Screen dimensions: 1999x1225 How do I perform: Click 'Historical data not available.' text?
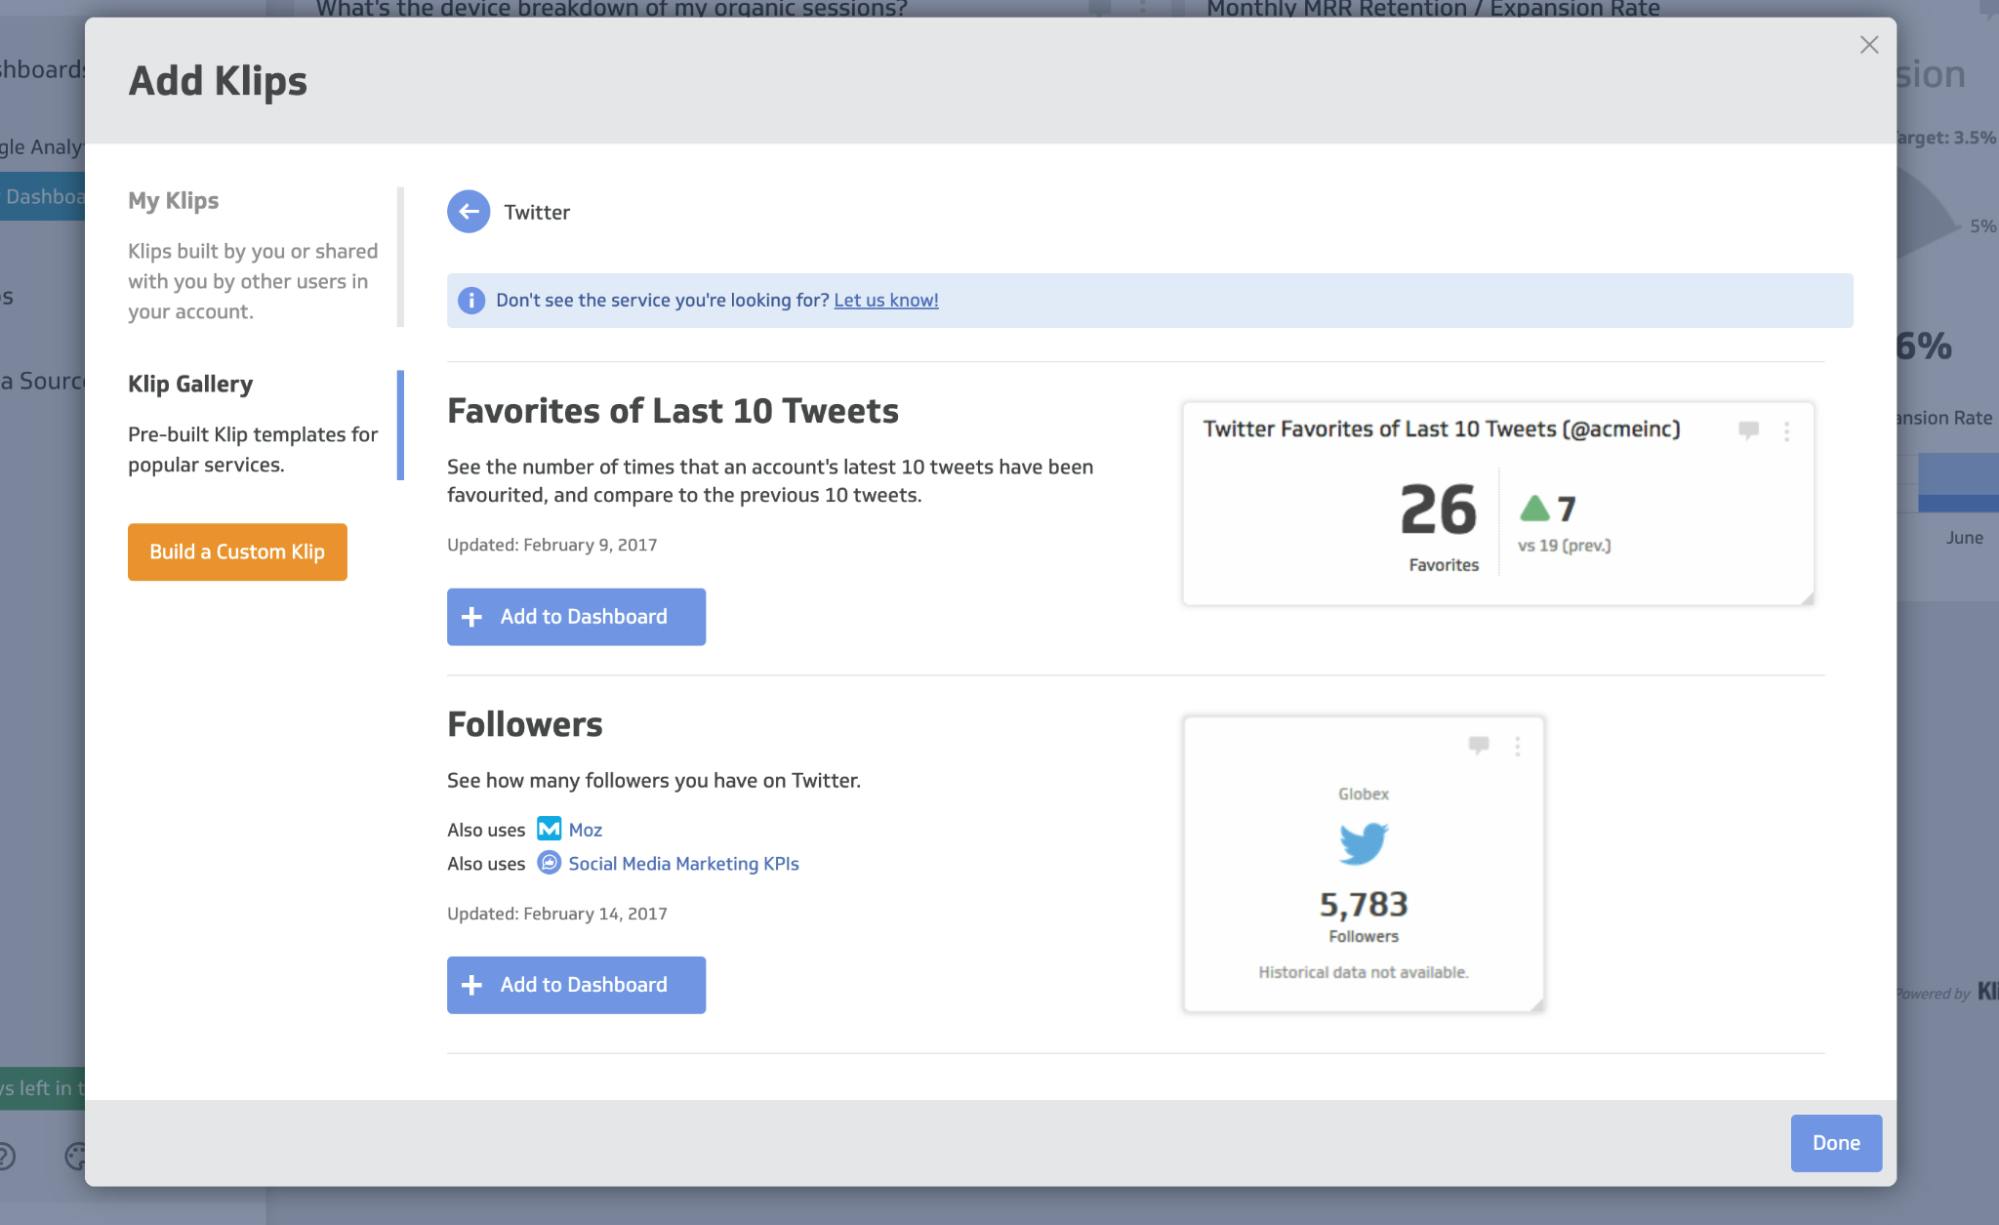[x=1364, y=972]
